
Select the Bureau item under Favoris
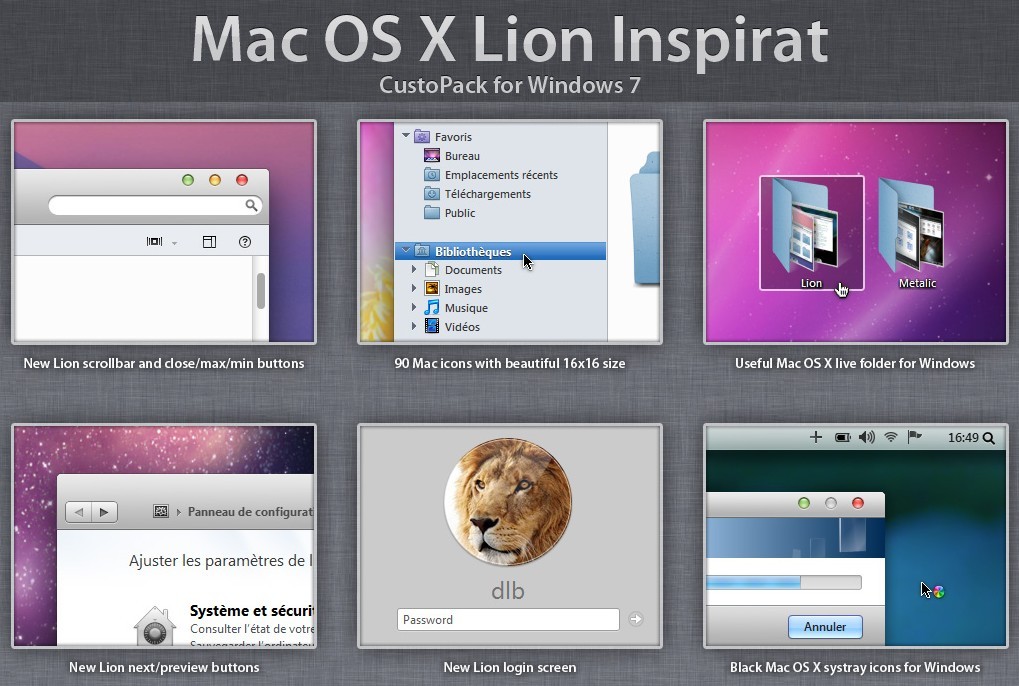pyautogui.click(x=462, y=156)
